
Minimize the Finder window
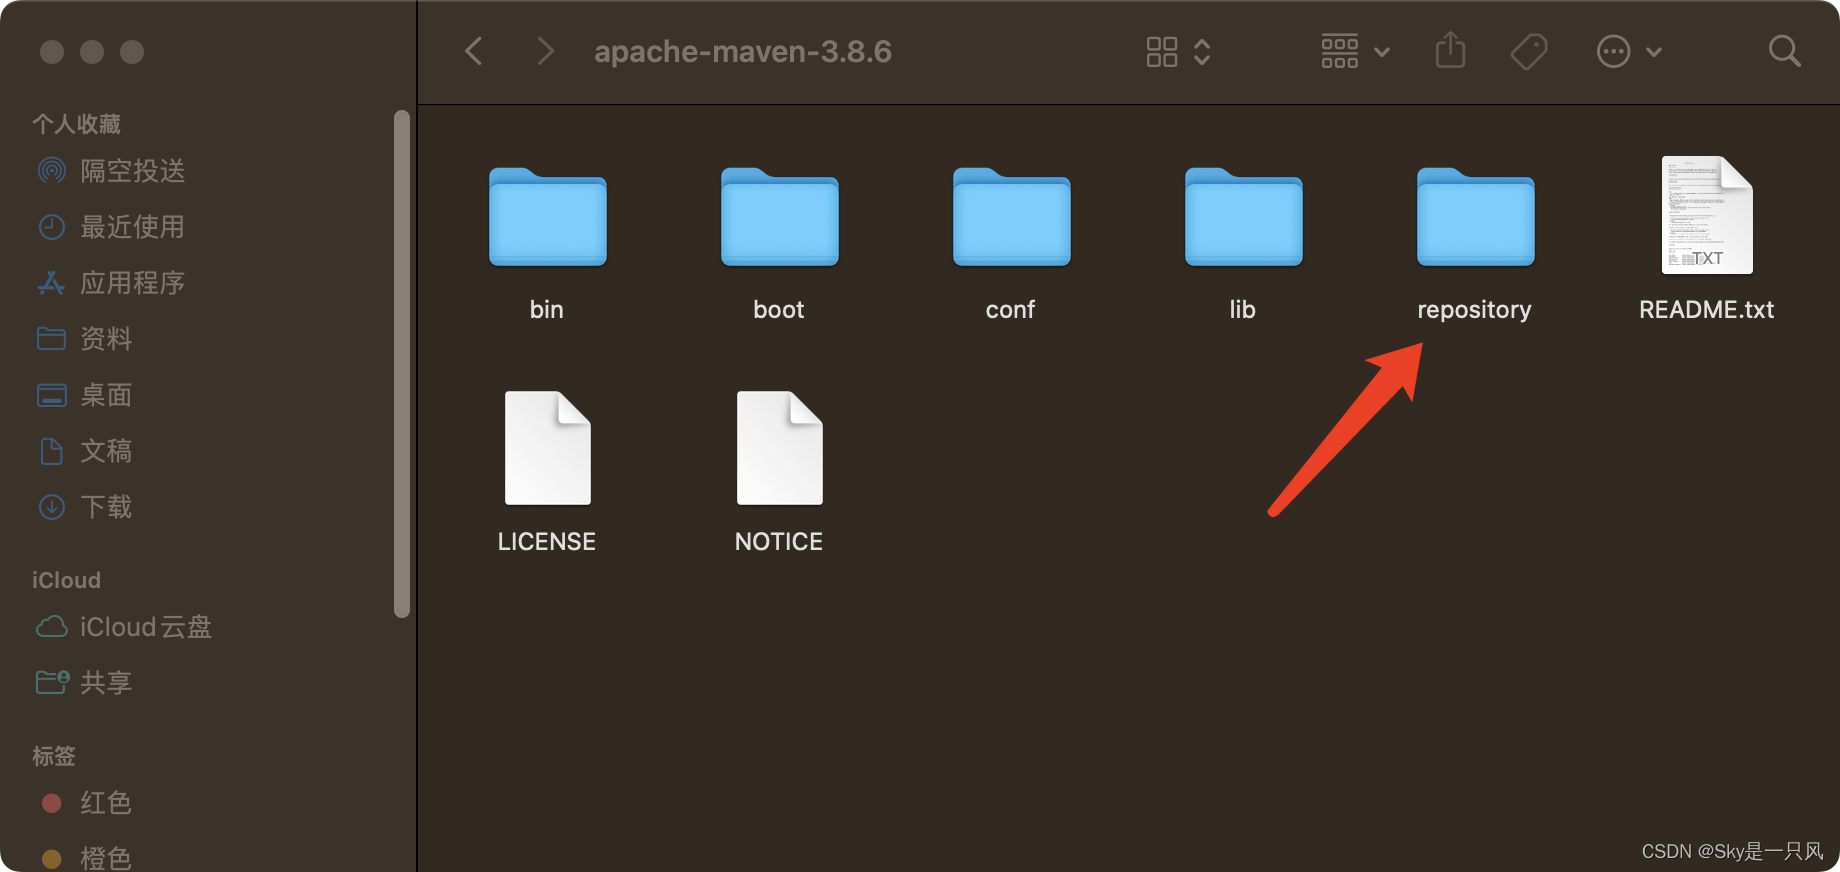coord(92,52)
